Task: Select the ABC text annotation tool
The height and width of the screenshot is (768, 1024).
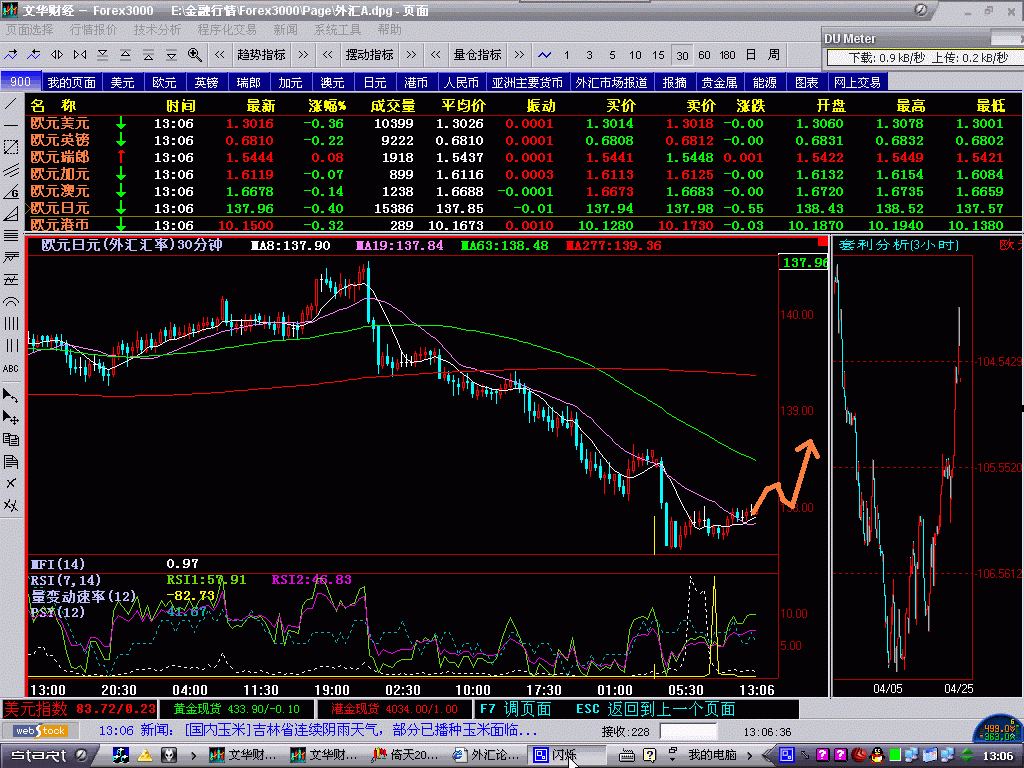Action: click(10, 368)
